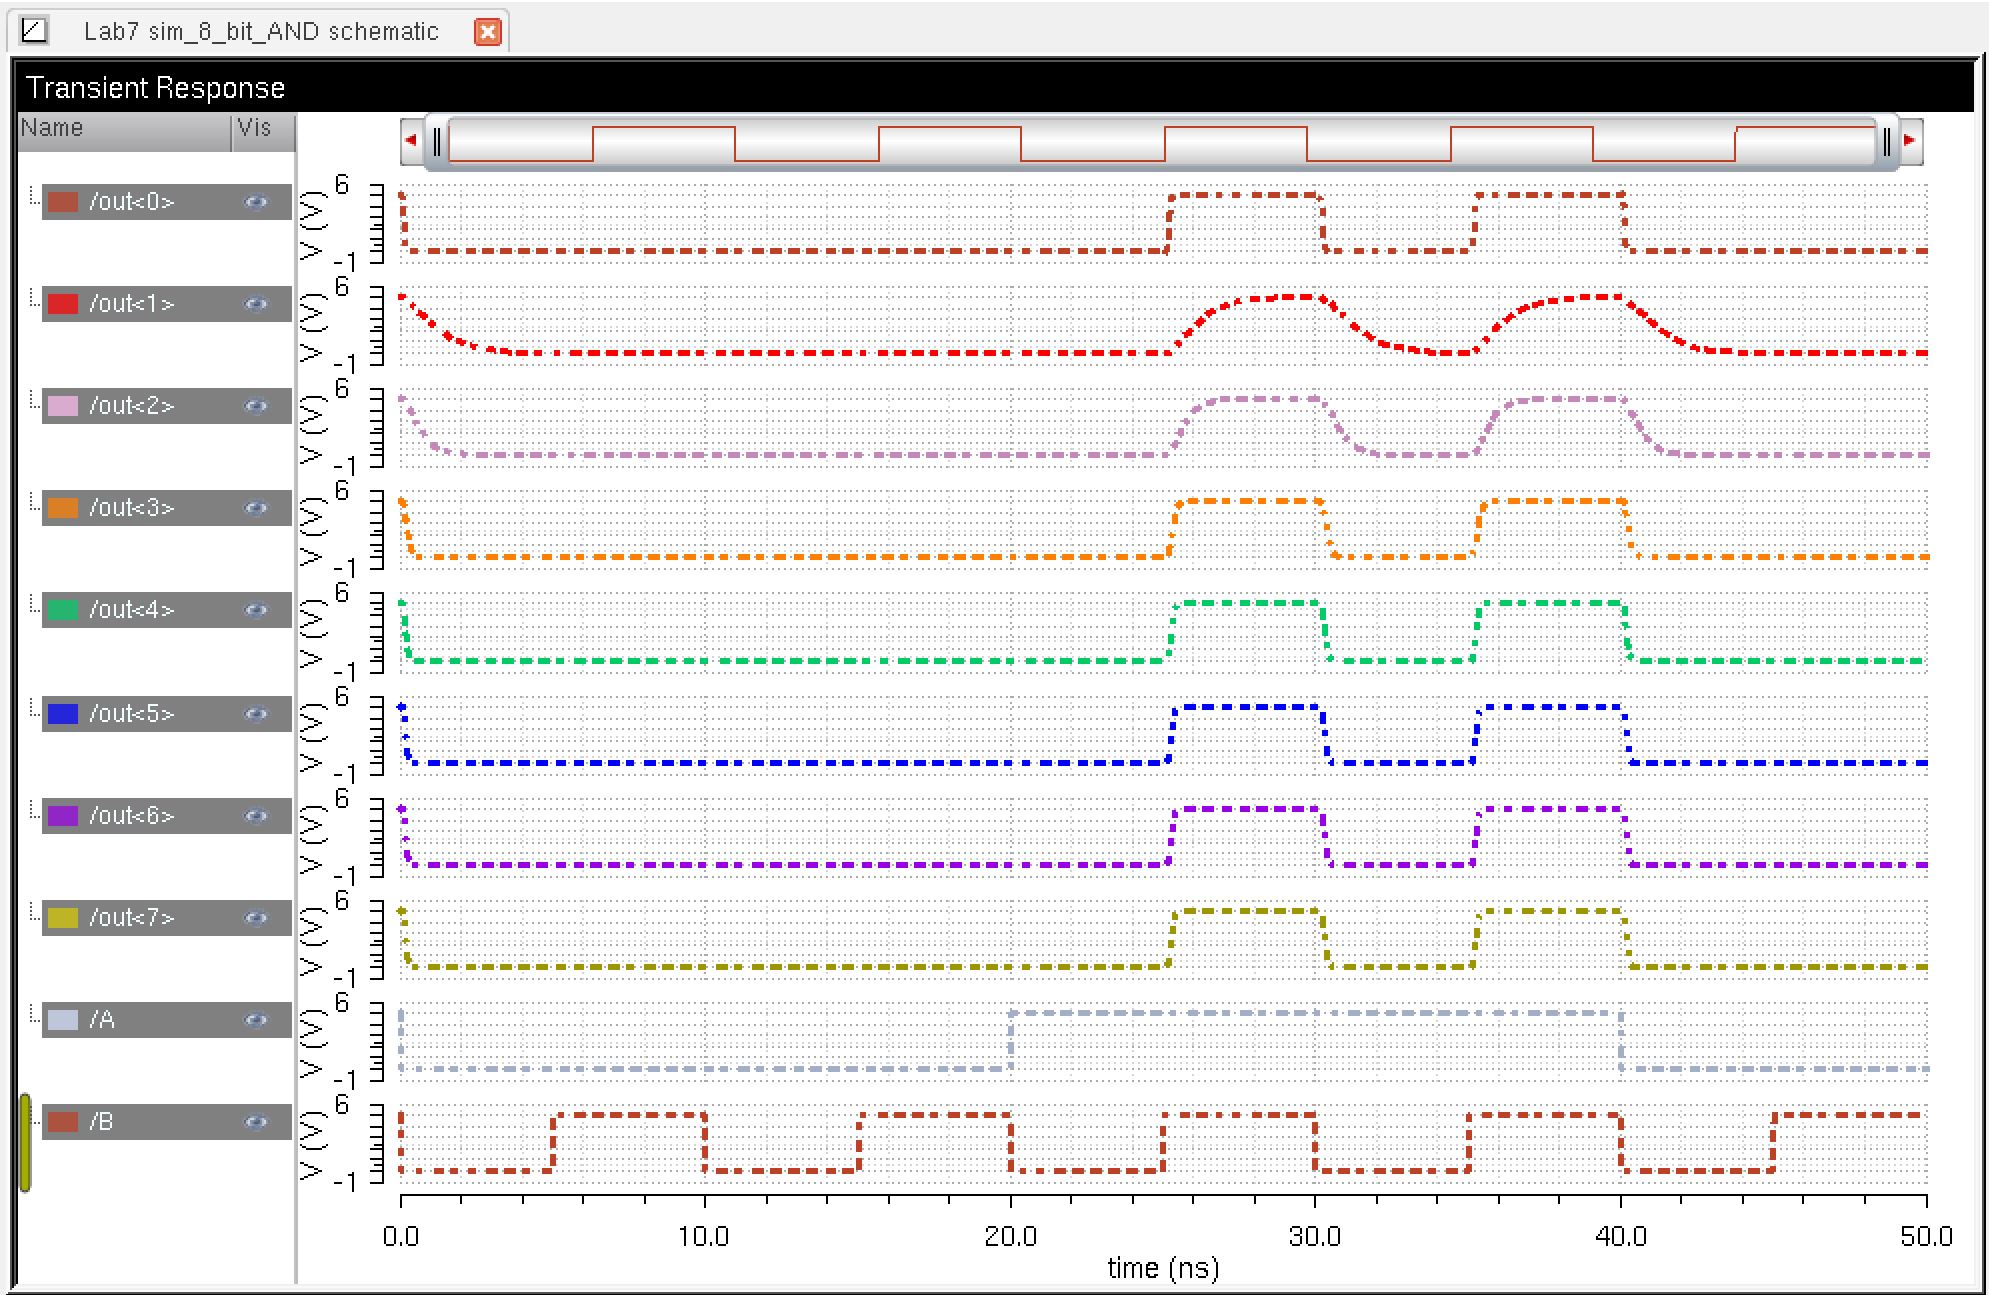Click the 10.0 tick label on time axis
The image size is (1989, 1295).
coord(704,1237)
